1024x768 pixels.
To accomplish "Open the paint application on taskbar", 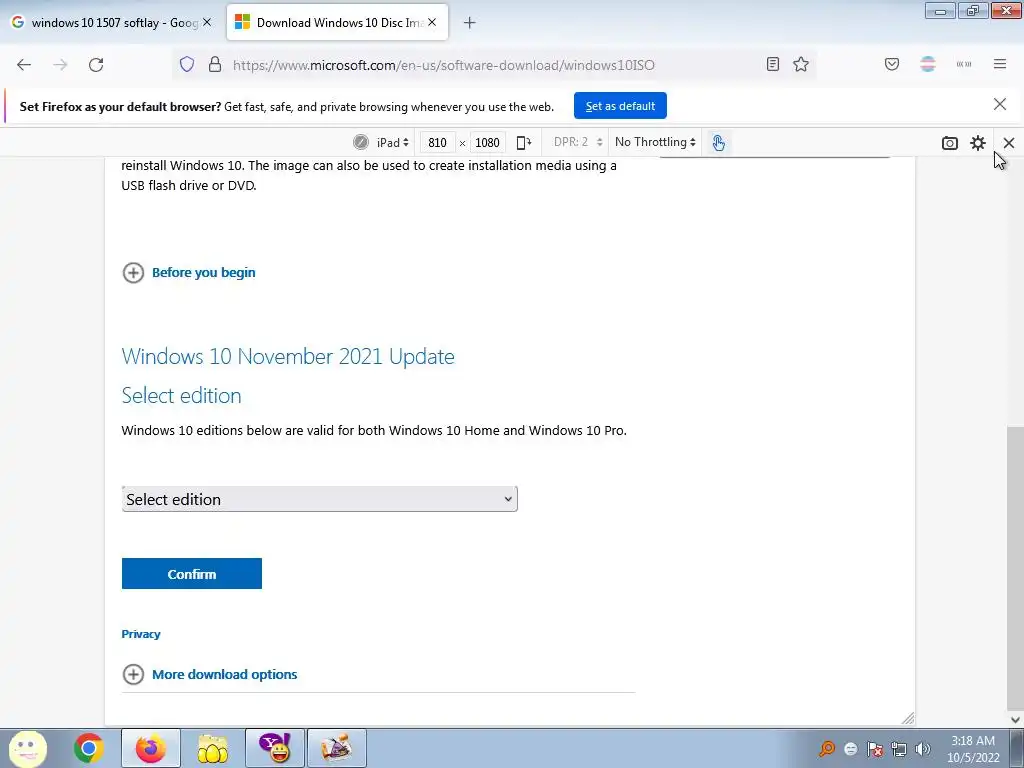I will pos(337,748).
